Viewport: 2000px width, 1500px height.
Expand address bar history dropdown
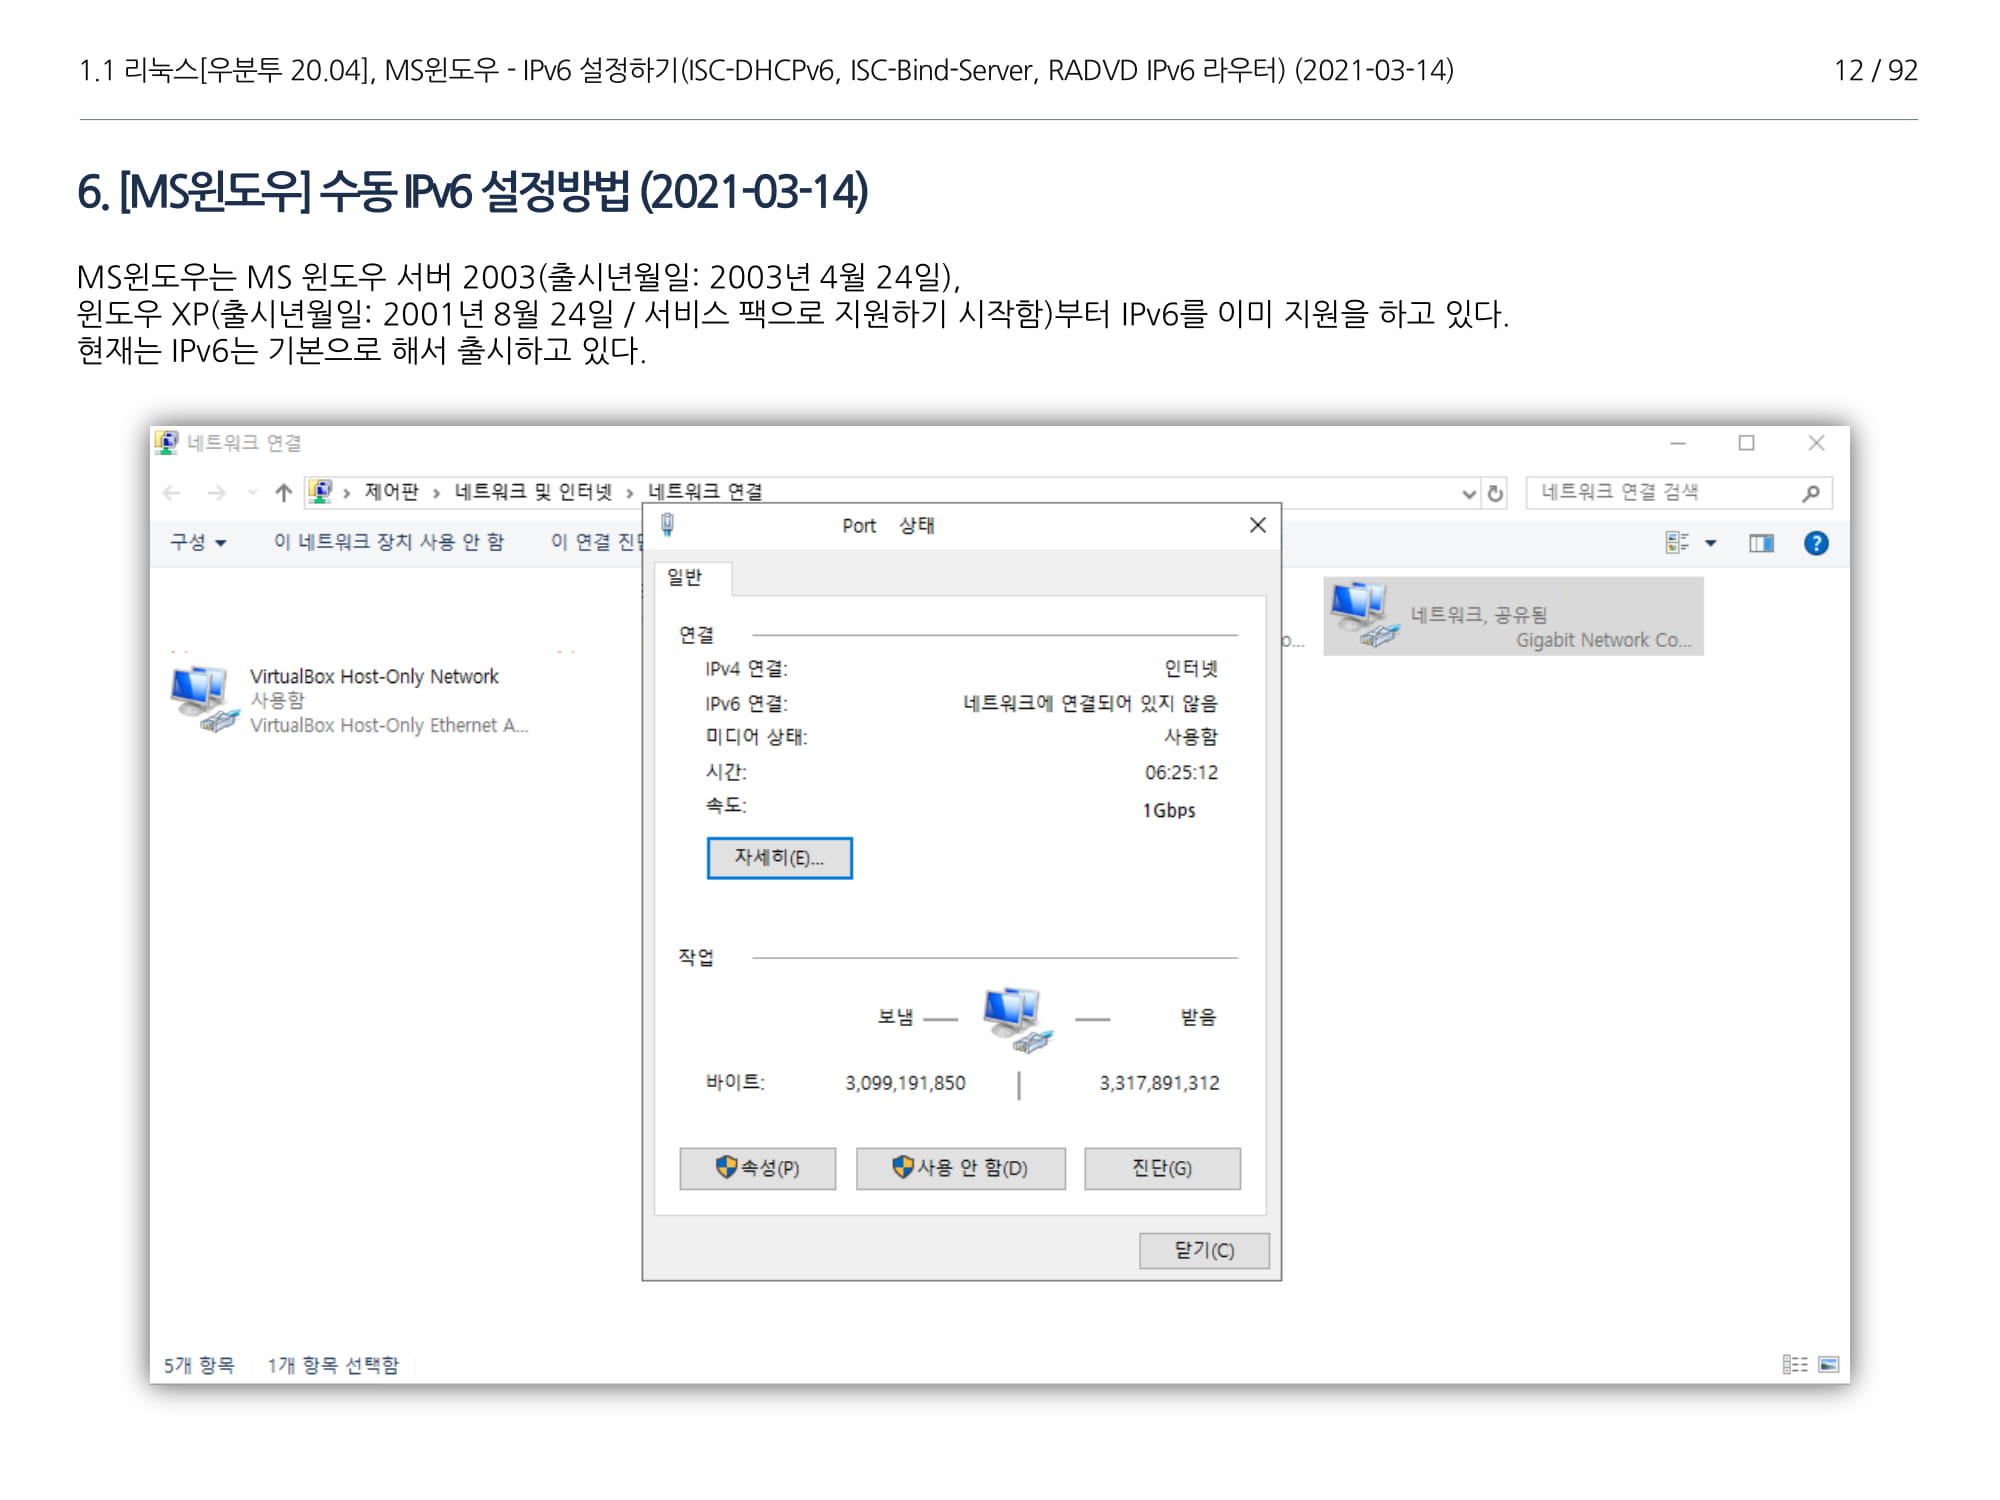(1468, 493)
